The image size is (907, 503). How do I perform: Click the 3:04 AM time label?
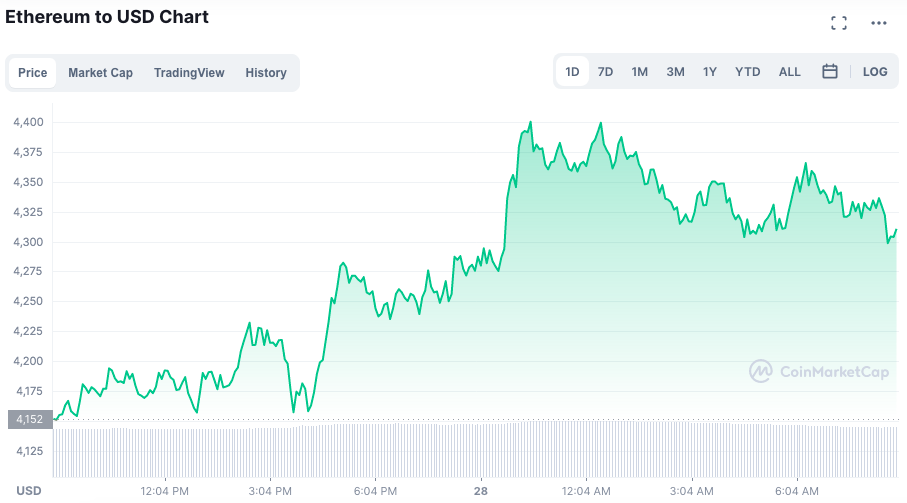click(x=692, y=491)
